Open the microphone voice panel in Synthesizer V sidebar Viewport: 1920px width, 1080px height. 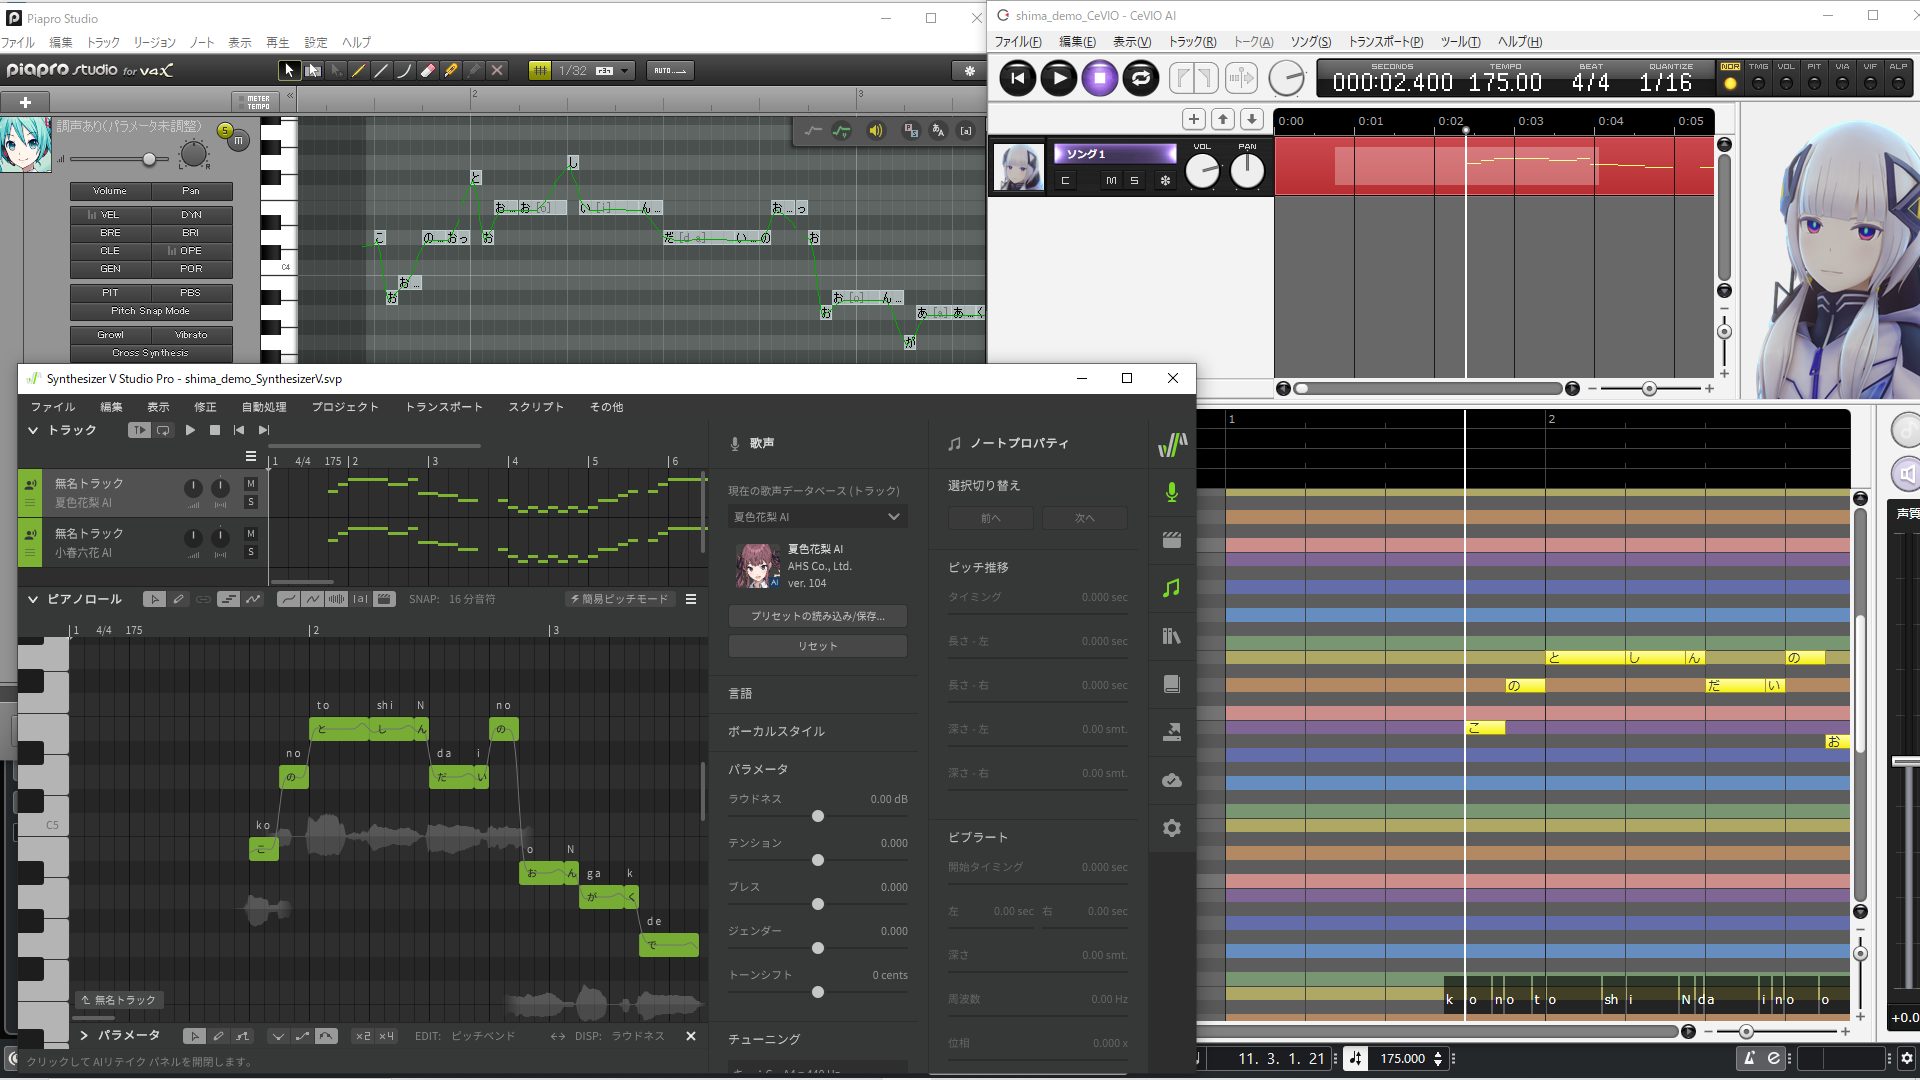click(1172, 492)
